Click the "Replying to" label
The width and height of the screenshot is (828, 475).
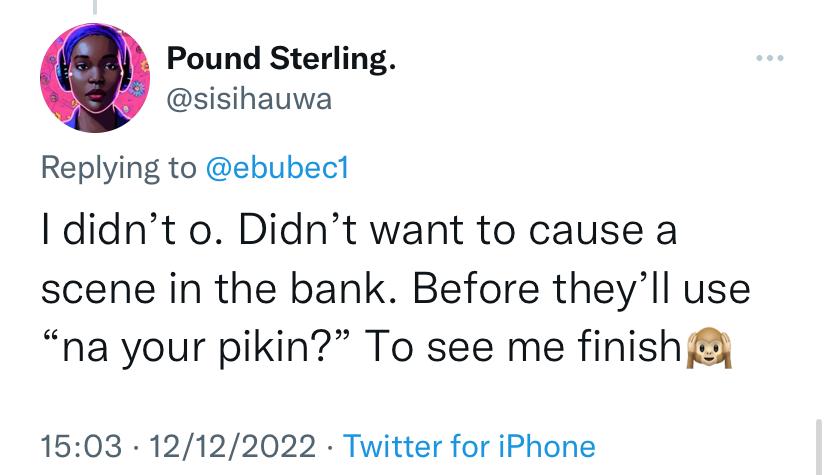coord(118,168)
